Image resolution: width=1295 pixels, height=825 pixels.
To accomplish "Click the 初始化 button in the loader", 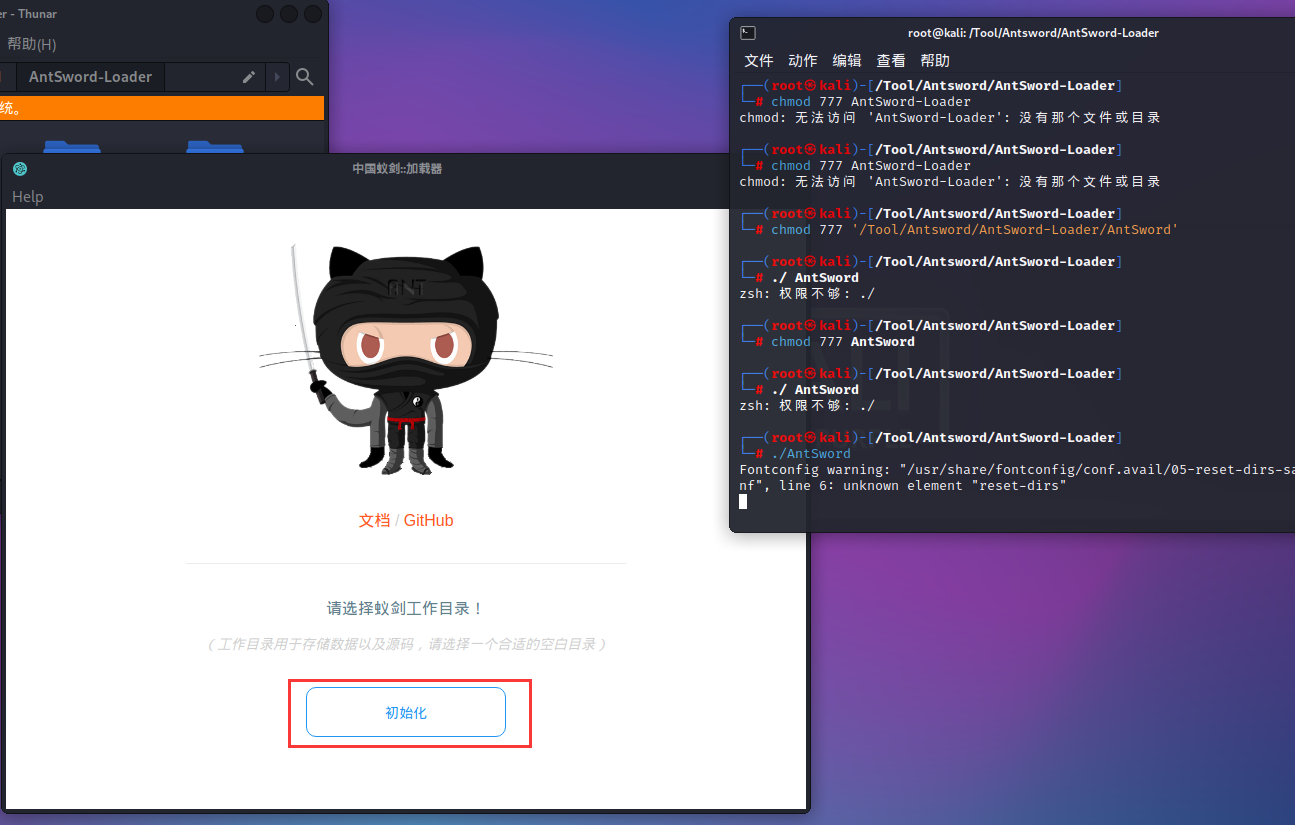I will pos(406,712).
